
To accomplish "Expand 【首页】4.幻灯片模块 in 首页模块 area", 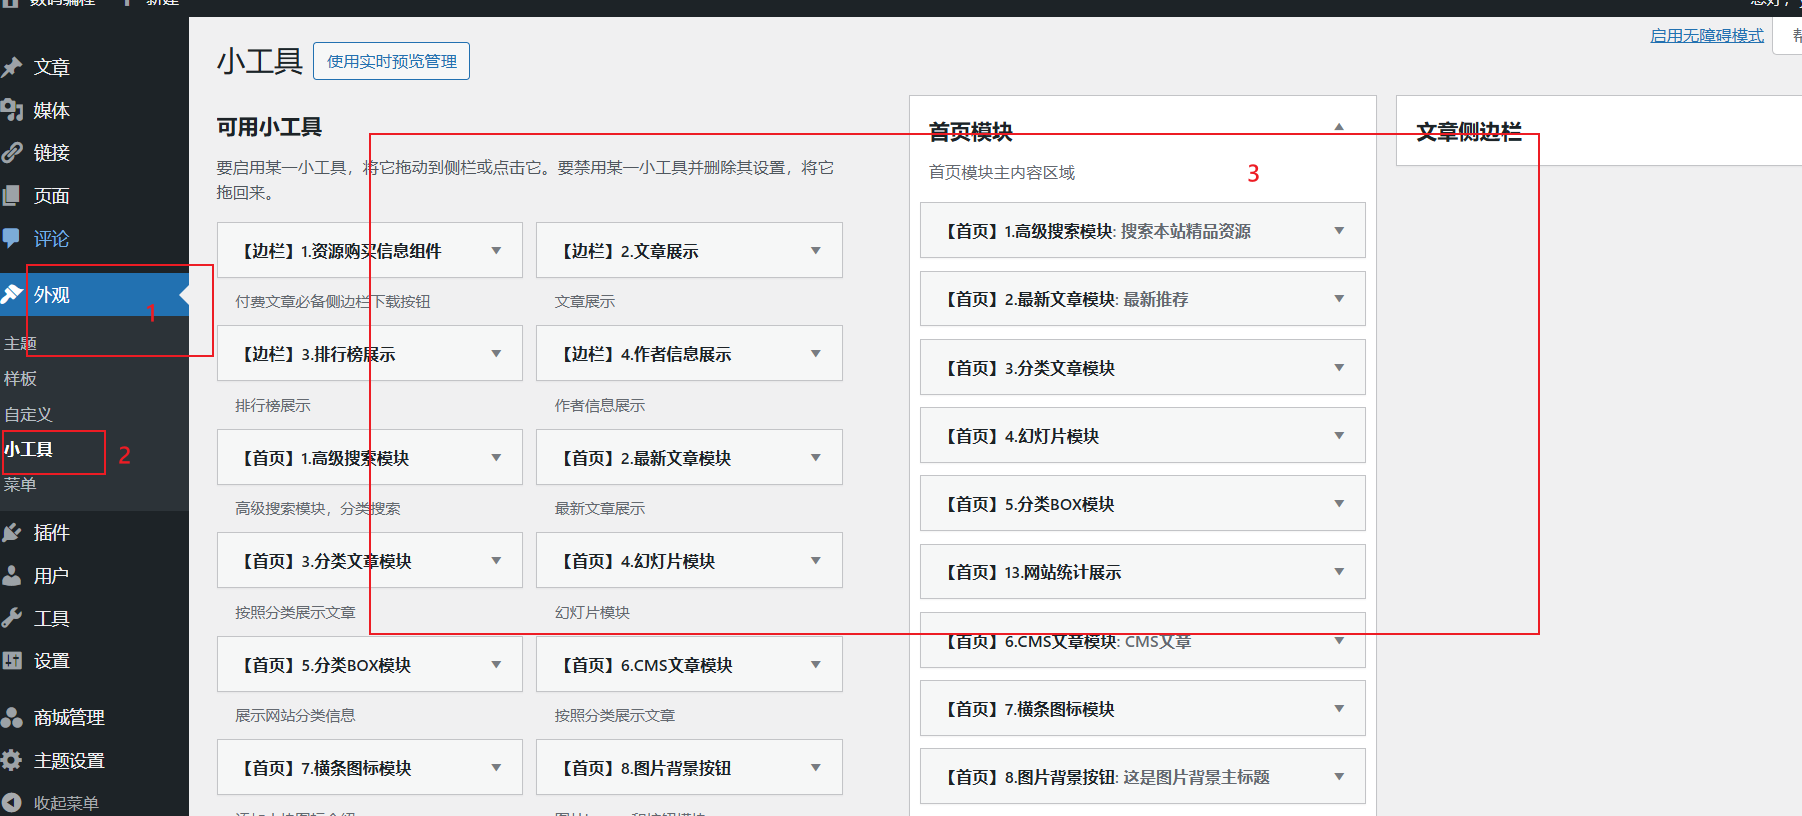I will [1339, 436].
